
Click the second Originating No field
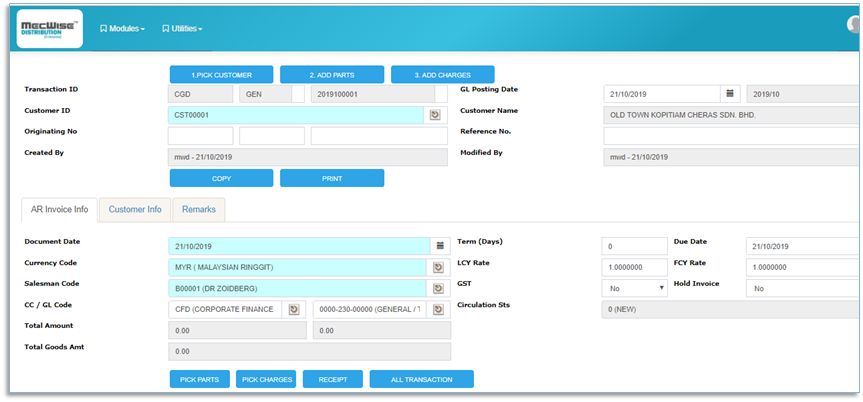coord(272,136)
